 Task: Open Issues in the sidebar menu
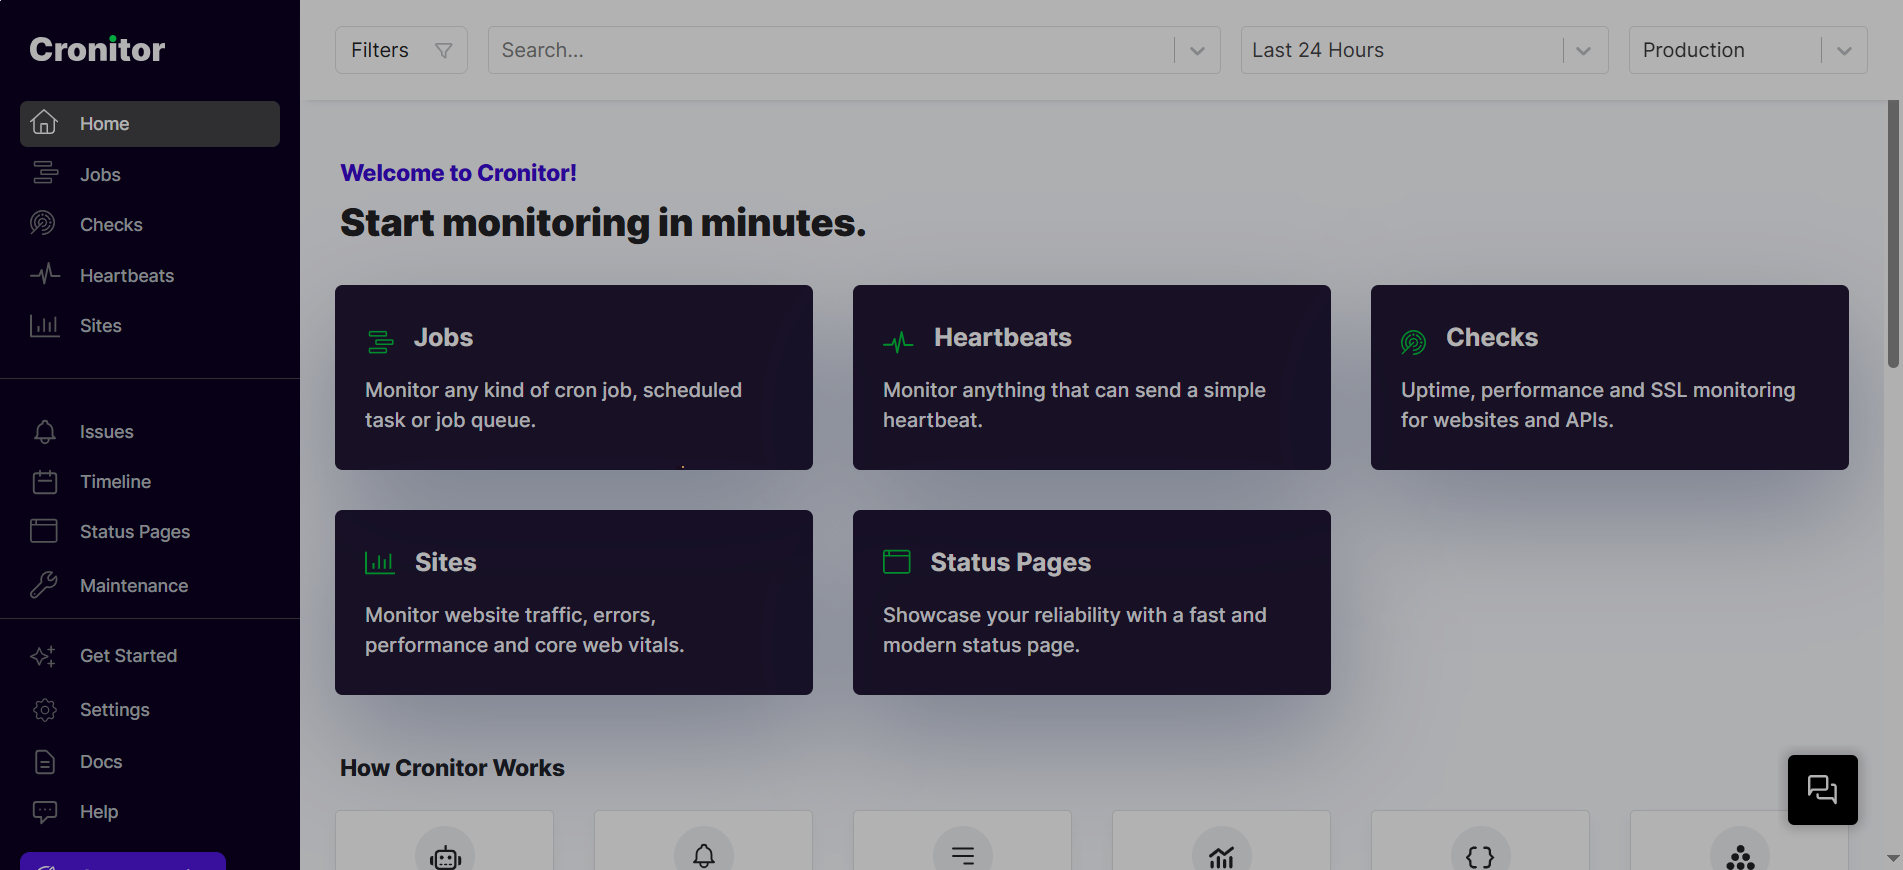click(x=150, y=431)
